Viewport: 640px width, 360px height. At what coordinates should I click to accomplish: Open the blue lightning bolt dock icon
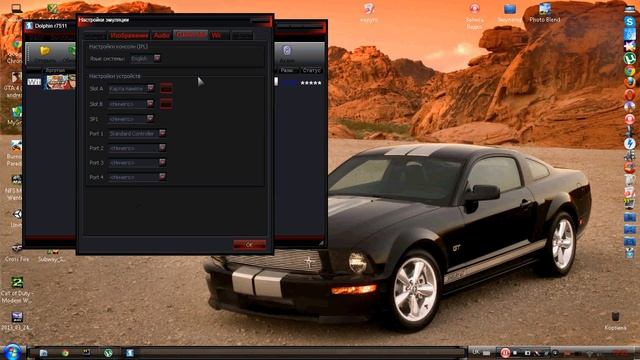click(x=630, y=143)
